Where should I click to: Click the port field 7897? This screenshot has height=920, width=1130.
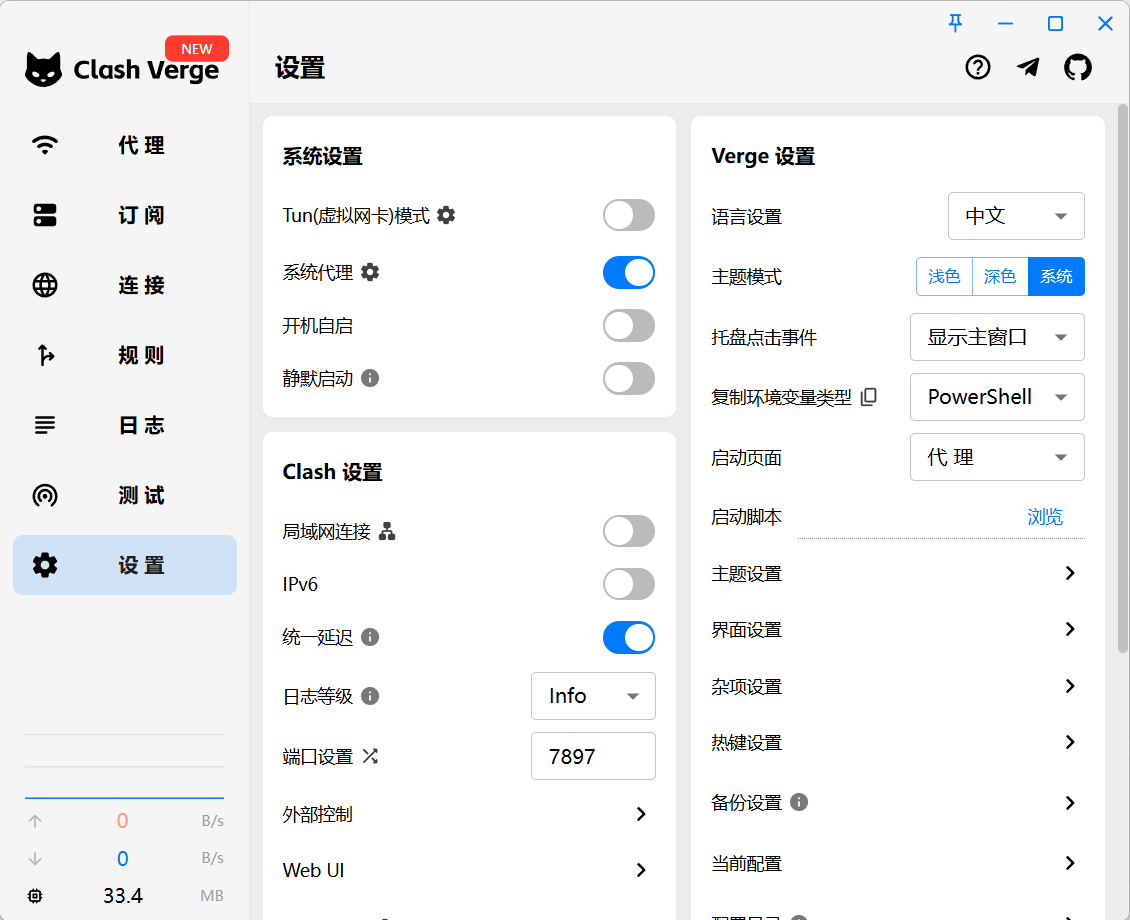(x=593, y=756)
